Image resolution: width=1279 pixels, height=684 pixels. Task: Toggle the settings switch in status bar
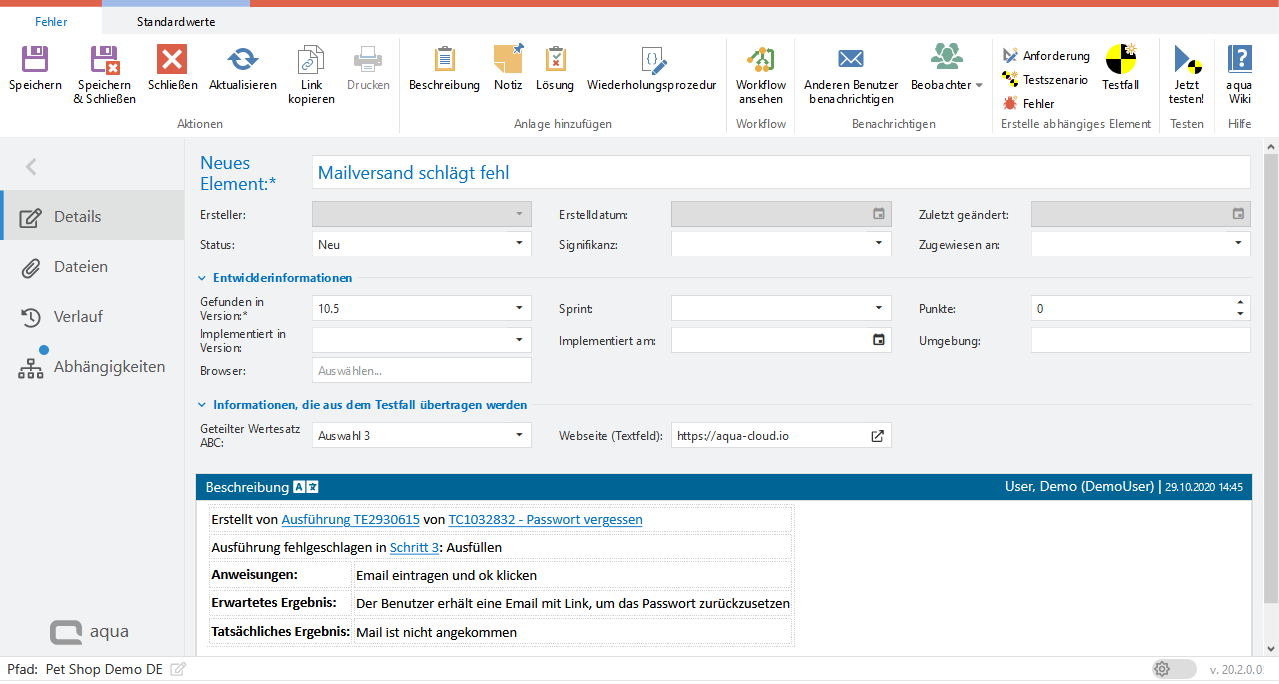click(1173, 669)
